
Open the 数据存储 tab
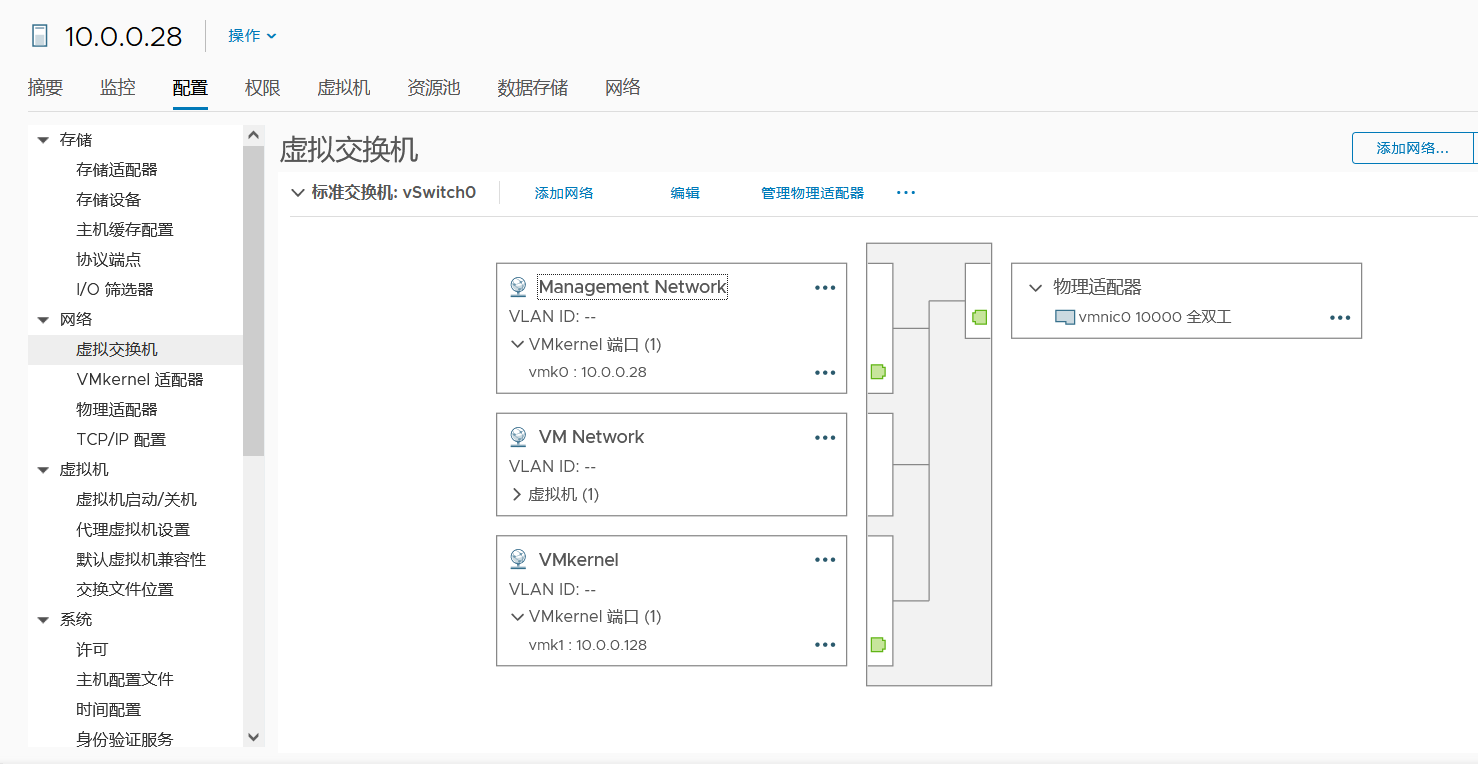(x=532, y=88)
